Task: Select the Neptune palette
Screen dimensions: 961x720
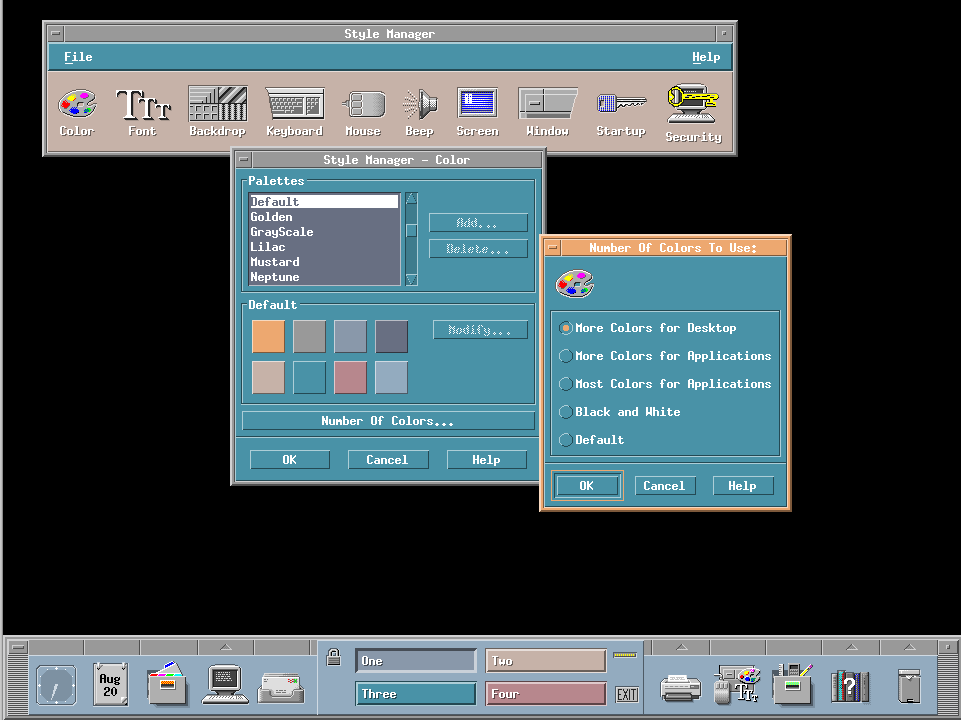Action: tap(324, 277)
